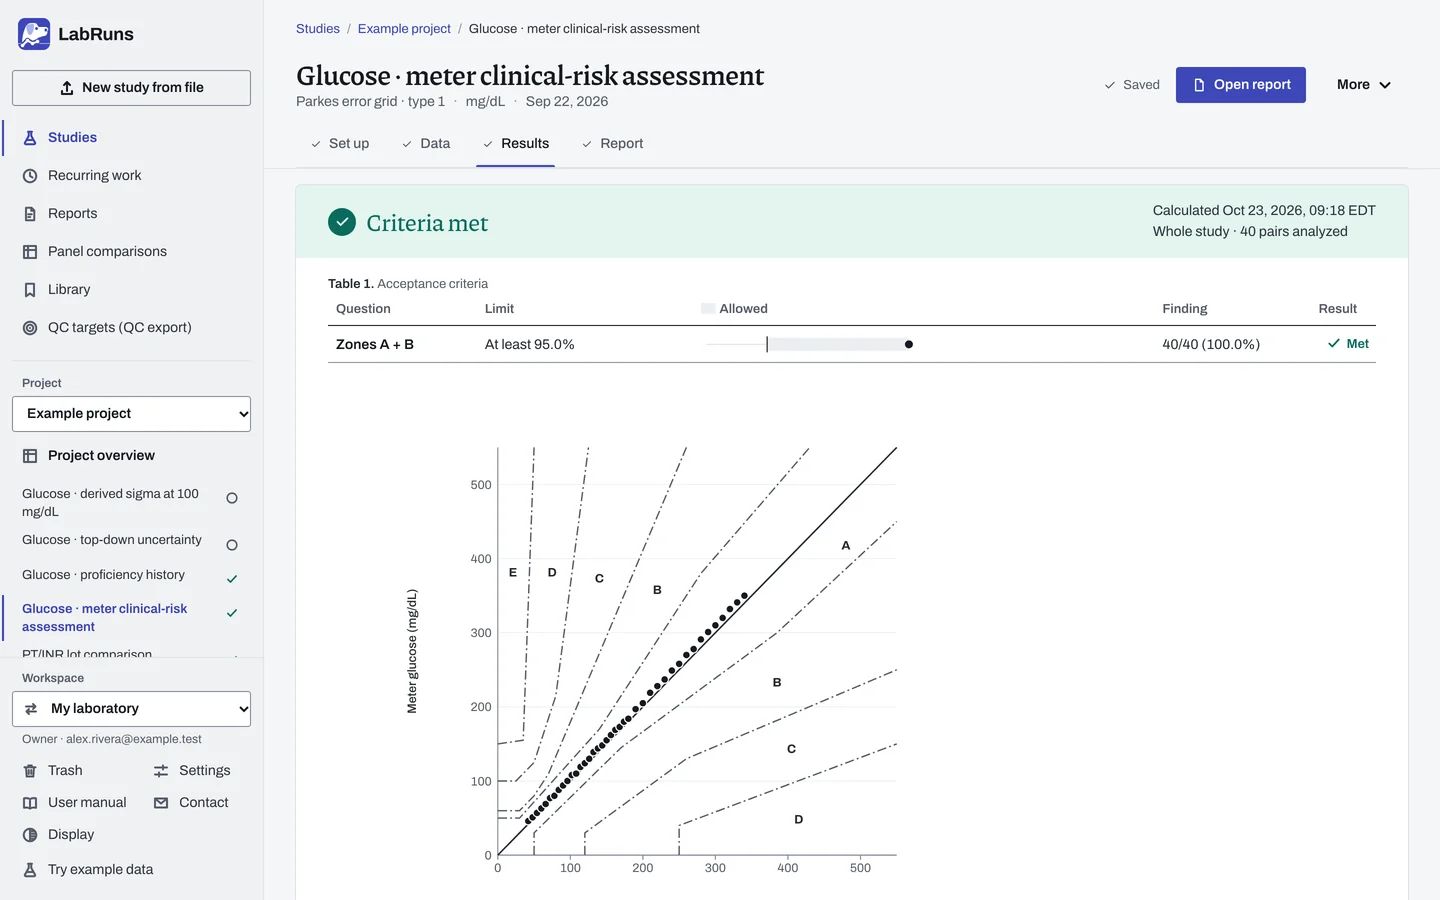
Task: Select the Results tab
Action: [x=515, y=144]
